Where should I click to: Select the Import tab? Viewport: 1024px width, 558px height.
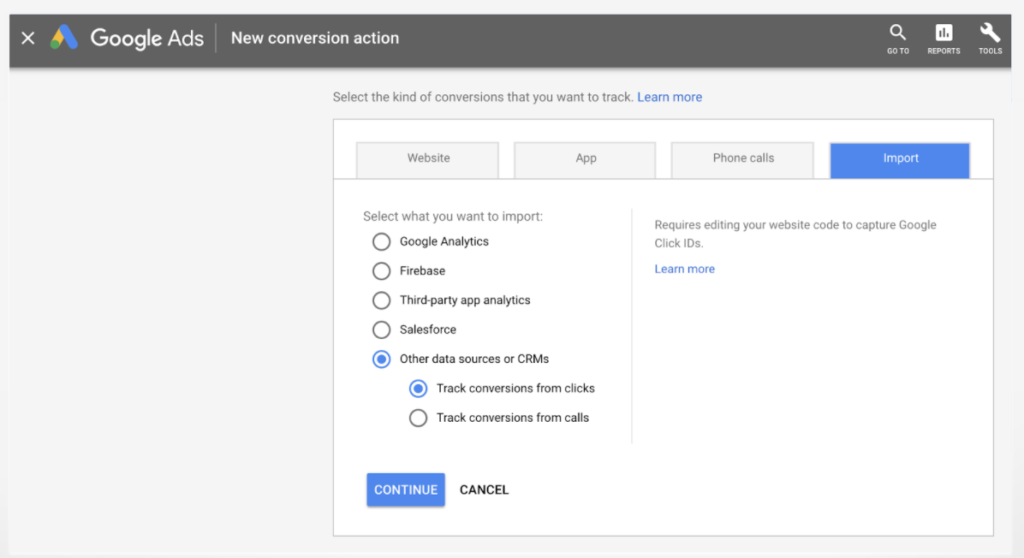900,160
